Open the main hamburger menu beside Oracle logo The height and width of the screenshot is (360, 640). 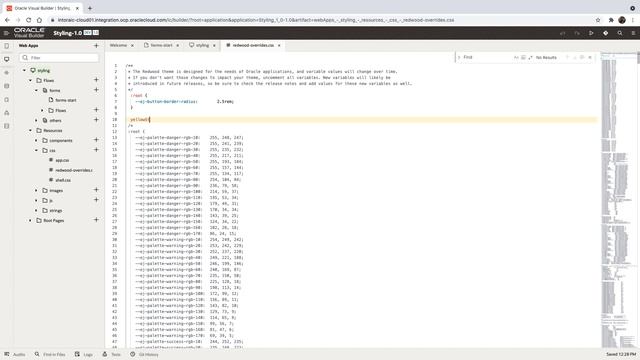pyautogui.click(x=6, y=33)
